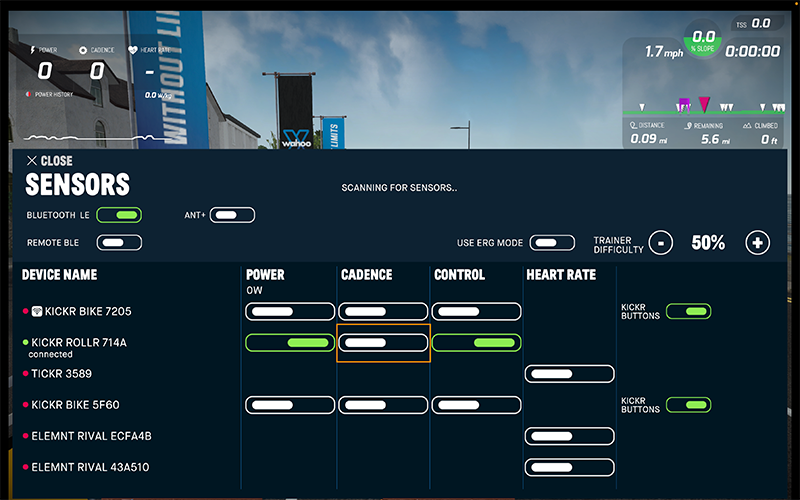
Task: Toggle Power for KICKR BIKE 5F60
Action: coord(290,405)
